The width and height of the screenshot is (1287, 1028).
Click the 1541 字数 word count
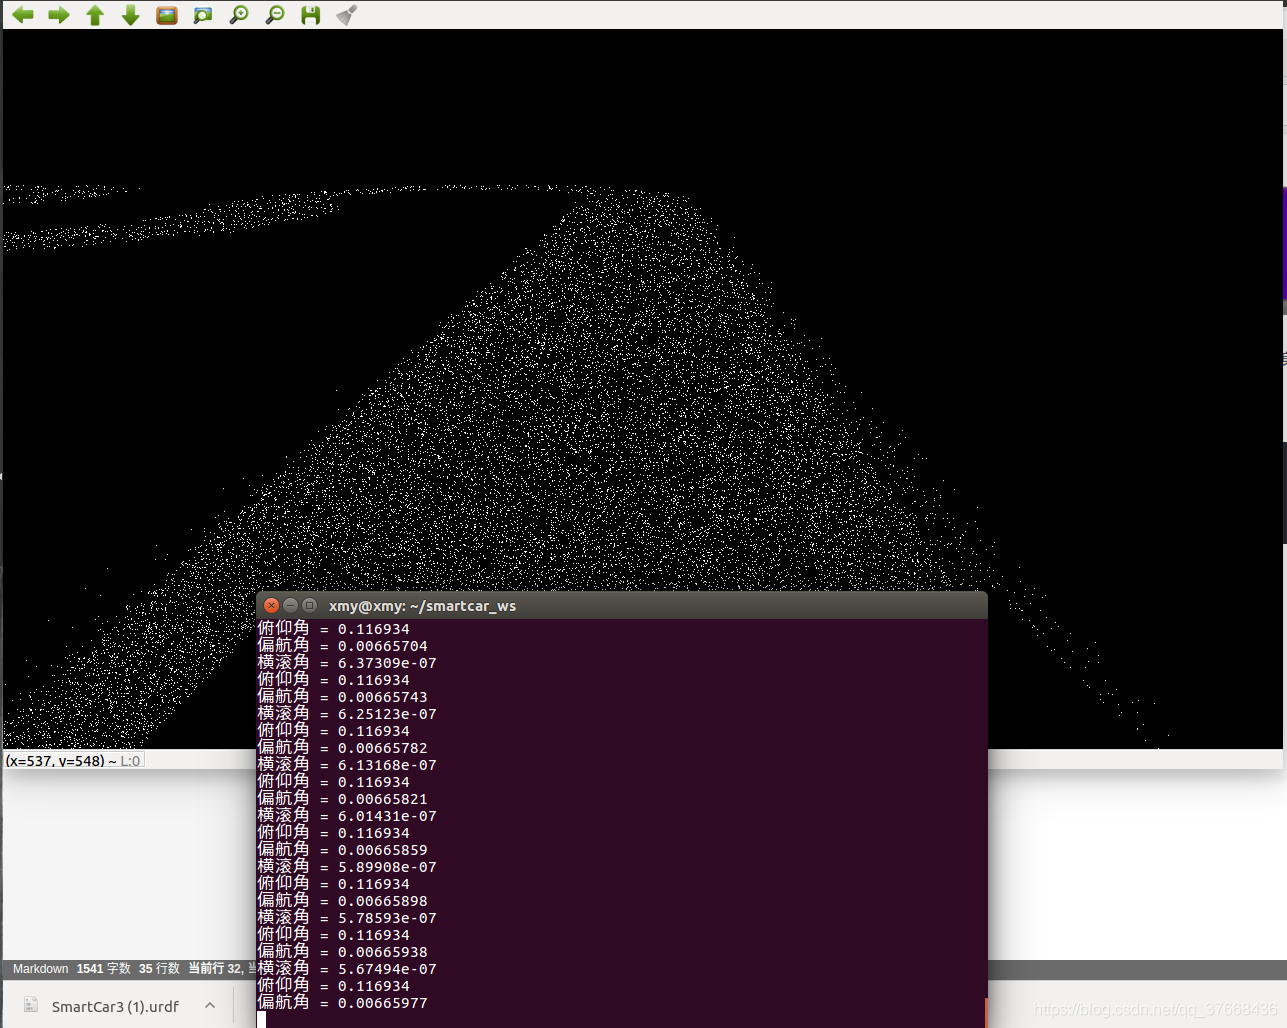pos(104,969)
